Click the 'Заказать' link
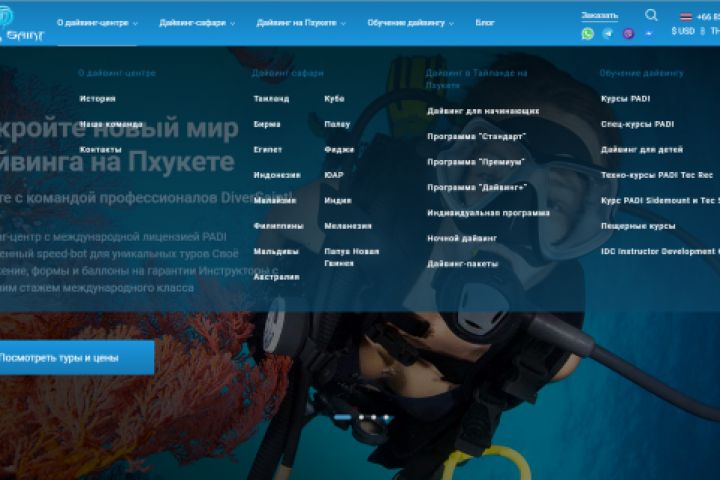The image size is (720, 480). tap(599, 16)
